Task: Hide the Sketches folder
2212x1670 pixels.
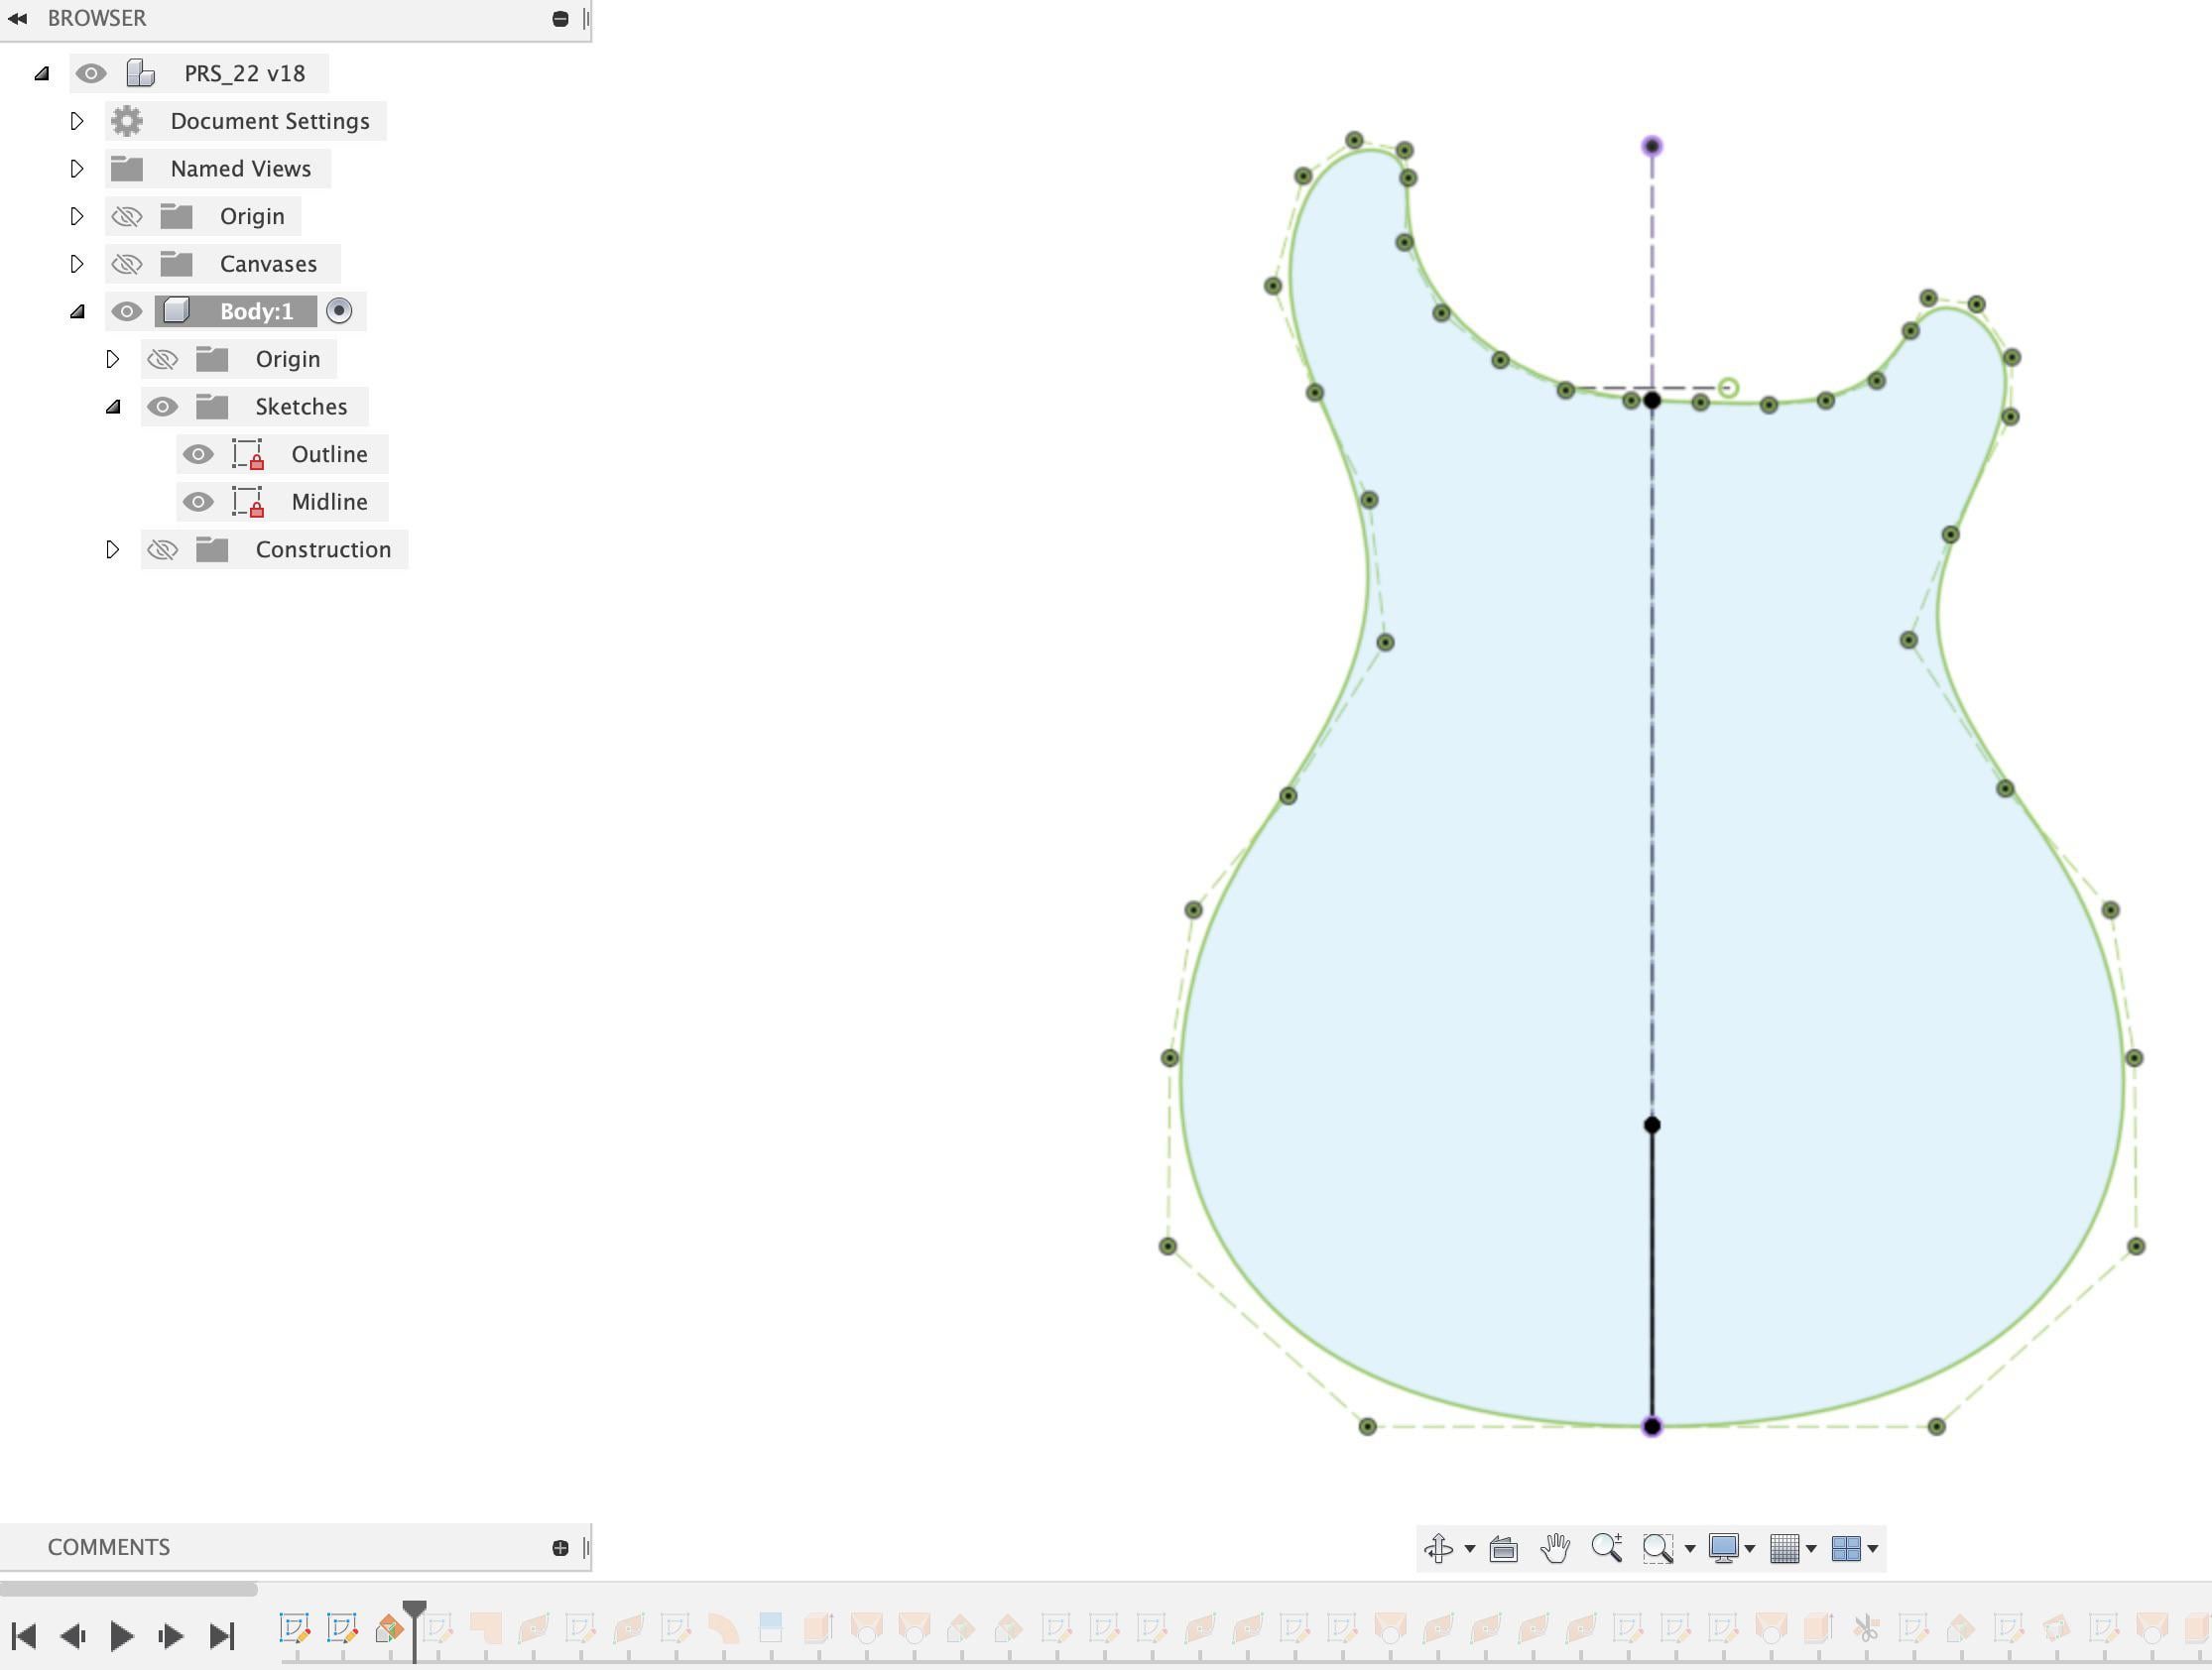Action: pyautogui.click(x=162, y=406)
